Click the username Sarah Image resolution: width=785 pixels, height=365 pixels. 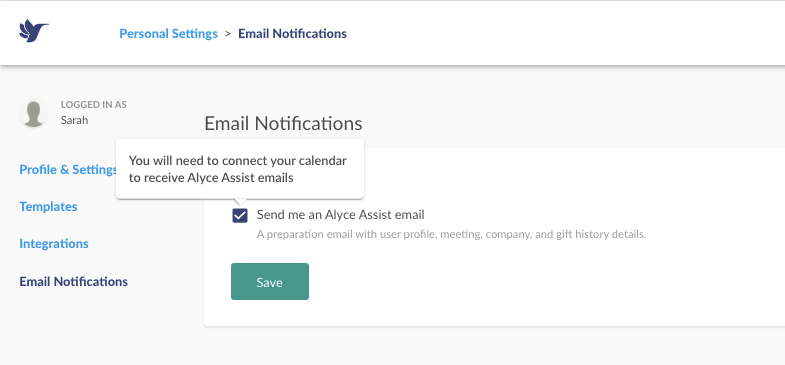point(74,120)
